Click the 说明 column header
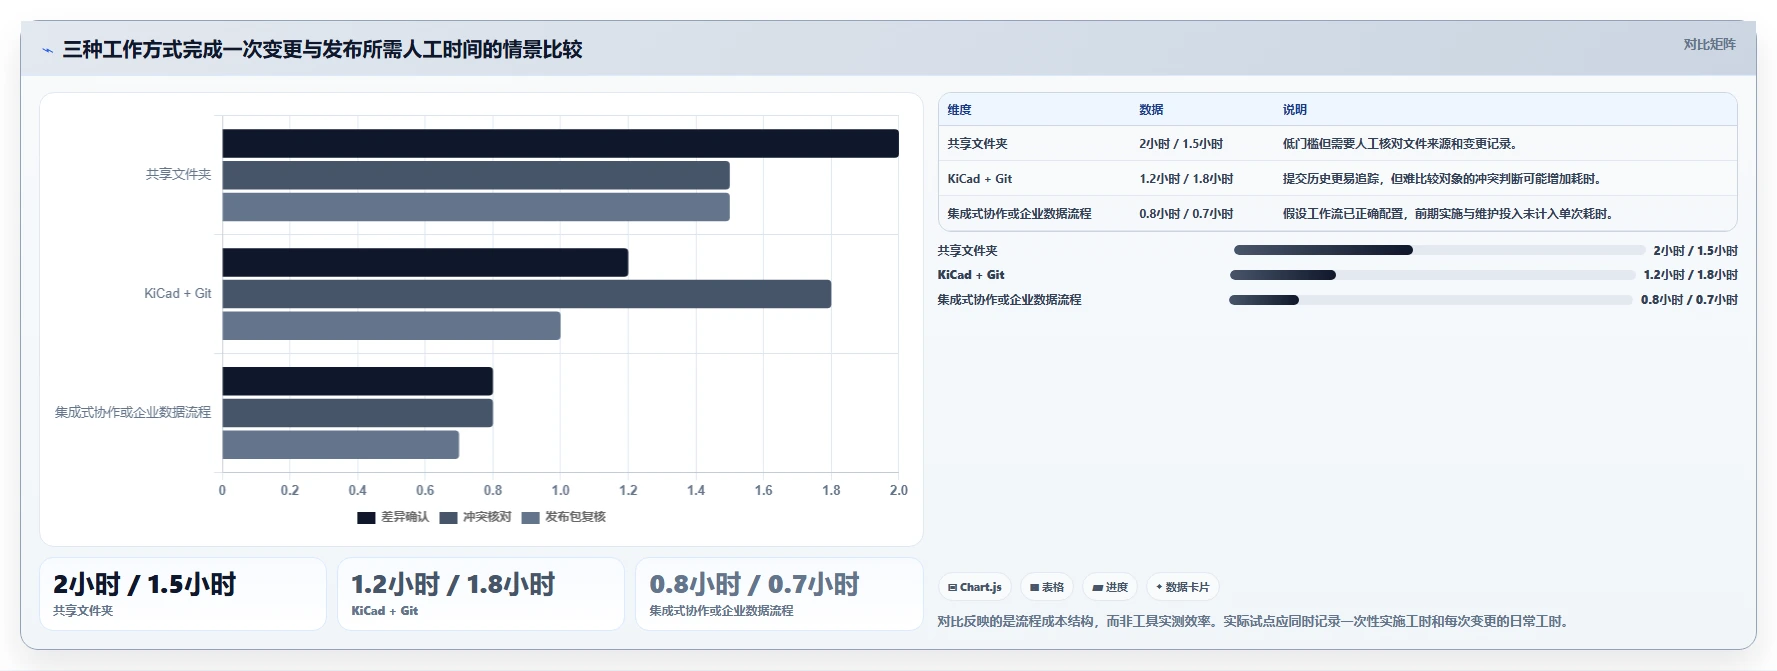This screenshot has height=671, width=1777. (x=1295, y=110)
